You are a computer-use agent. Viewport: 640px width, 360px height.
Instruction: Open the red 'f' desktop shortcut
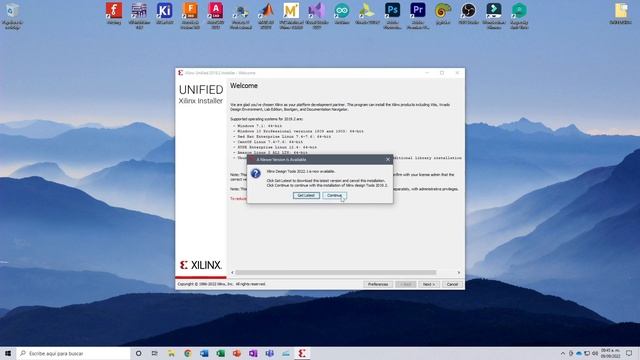[x=114, y=13]
